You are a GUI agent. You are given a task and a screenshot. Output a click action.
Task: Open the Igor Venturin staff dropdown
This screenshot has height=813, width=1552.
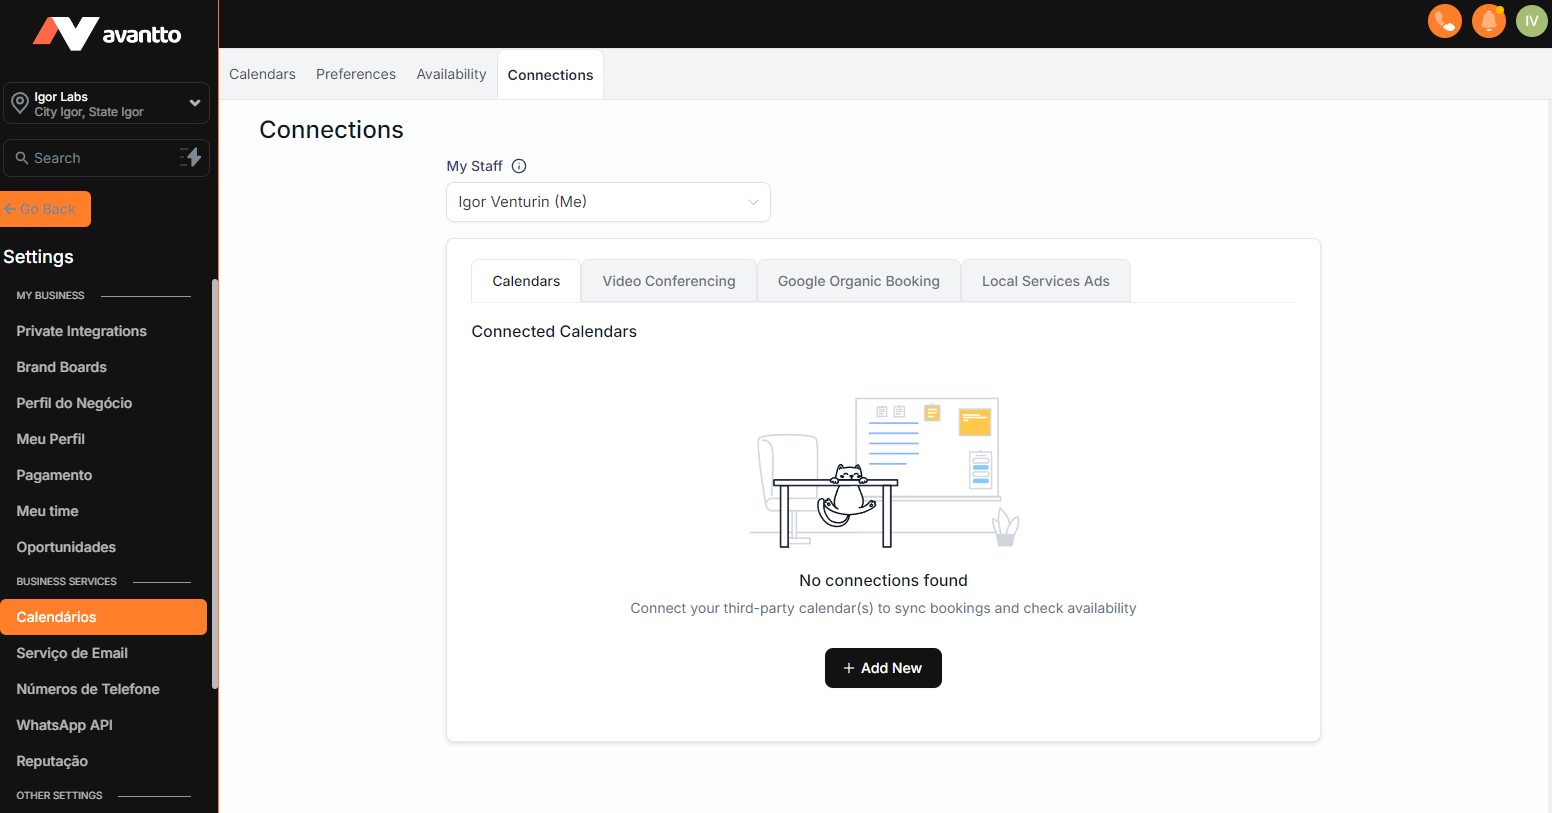(x=607, y=202)
